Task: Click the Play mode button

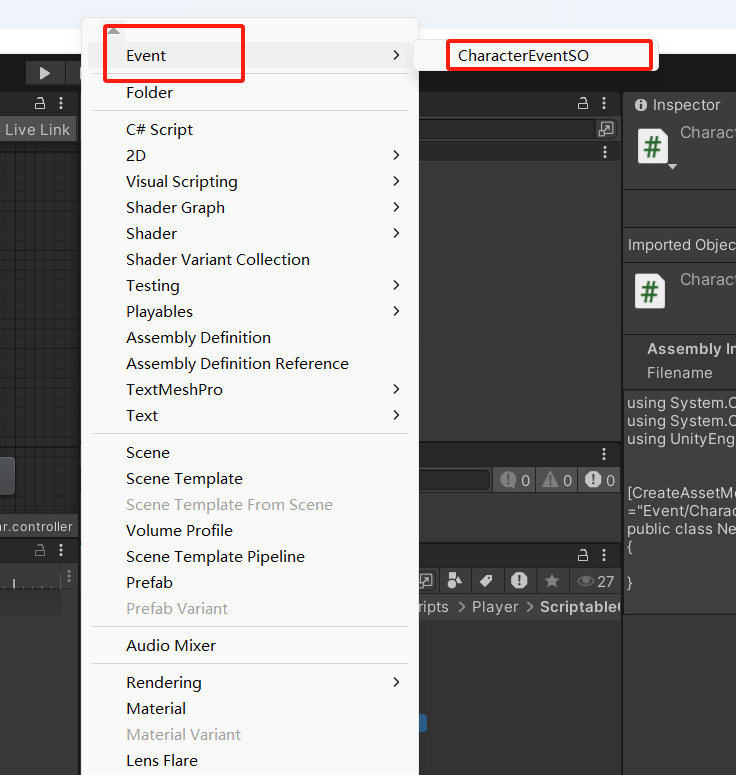Action: pos(44,73)
